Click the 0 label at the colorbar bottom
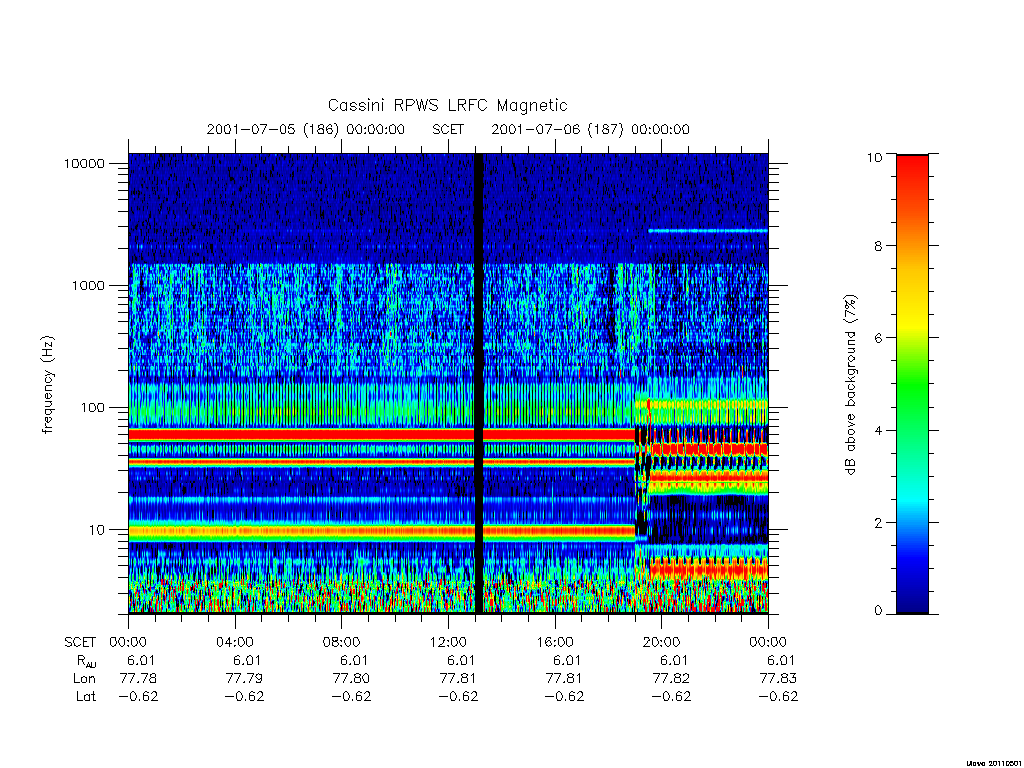The width and height of the screenshot is (1024, 768). (878, 611)
